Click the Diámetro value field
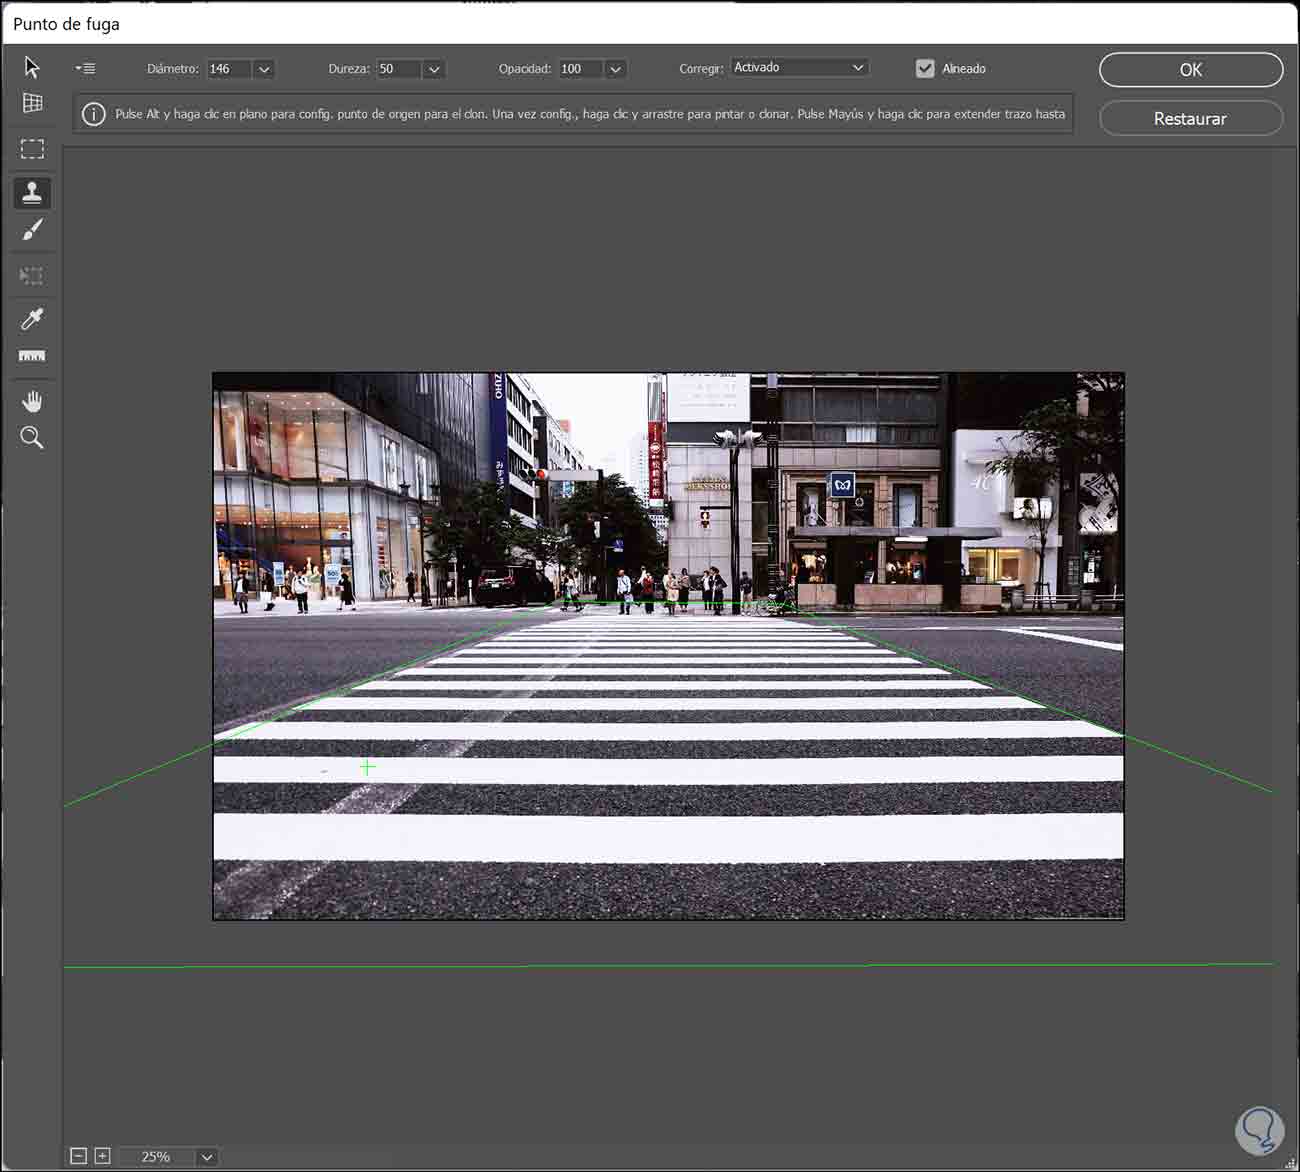This screenshot has width=1300, height=1172. point(228,69)
